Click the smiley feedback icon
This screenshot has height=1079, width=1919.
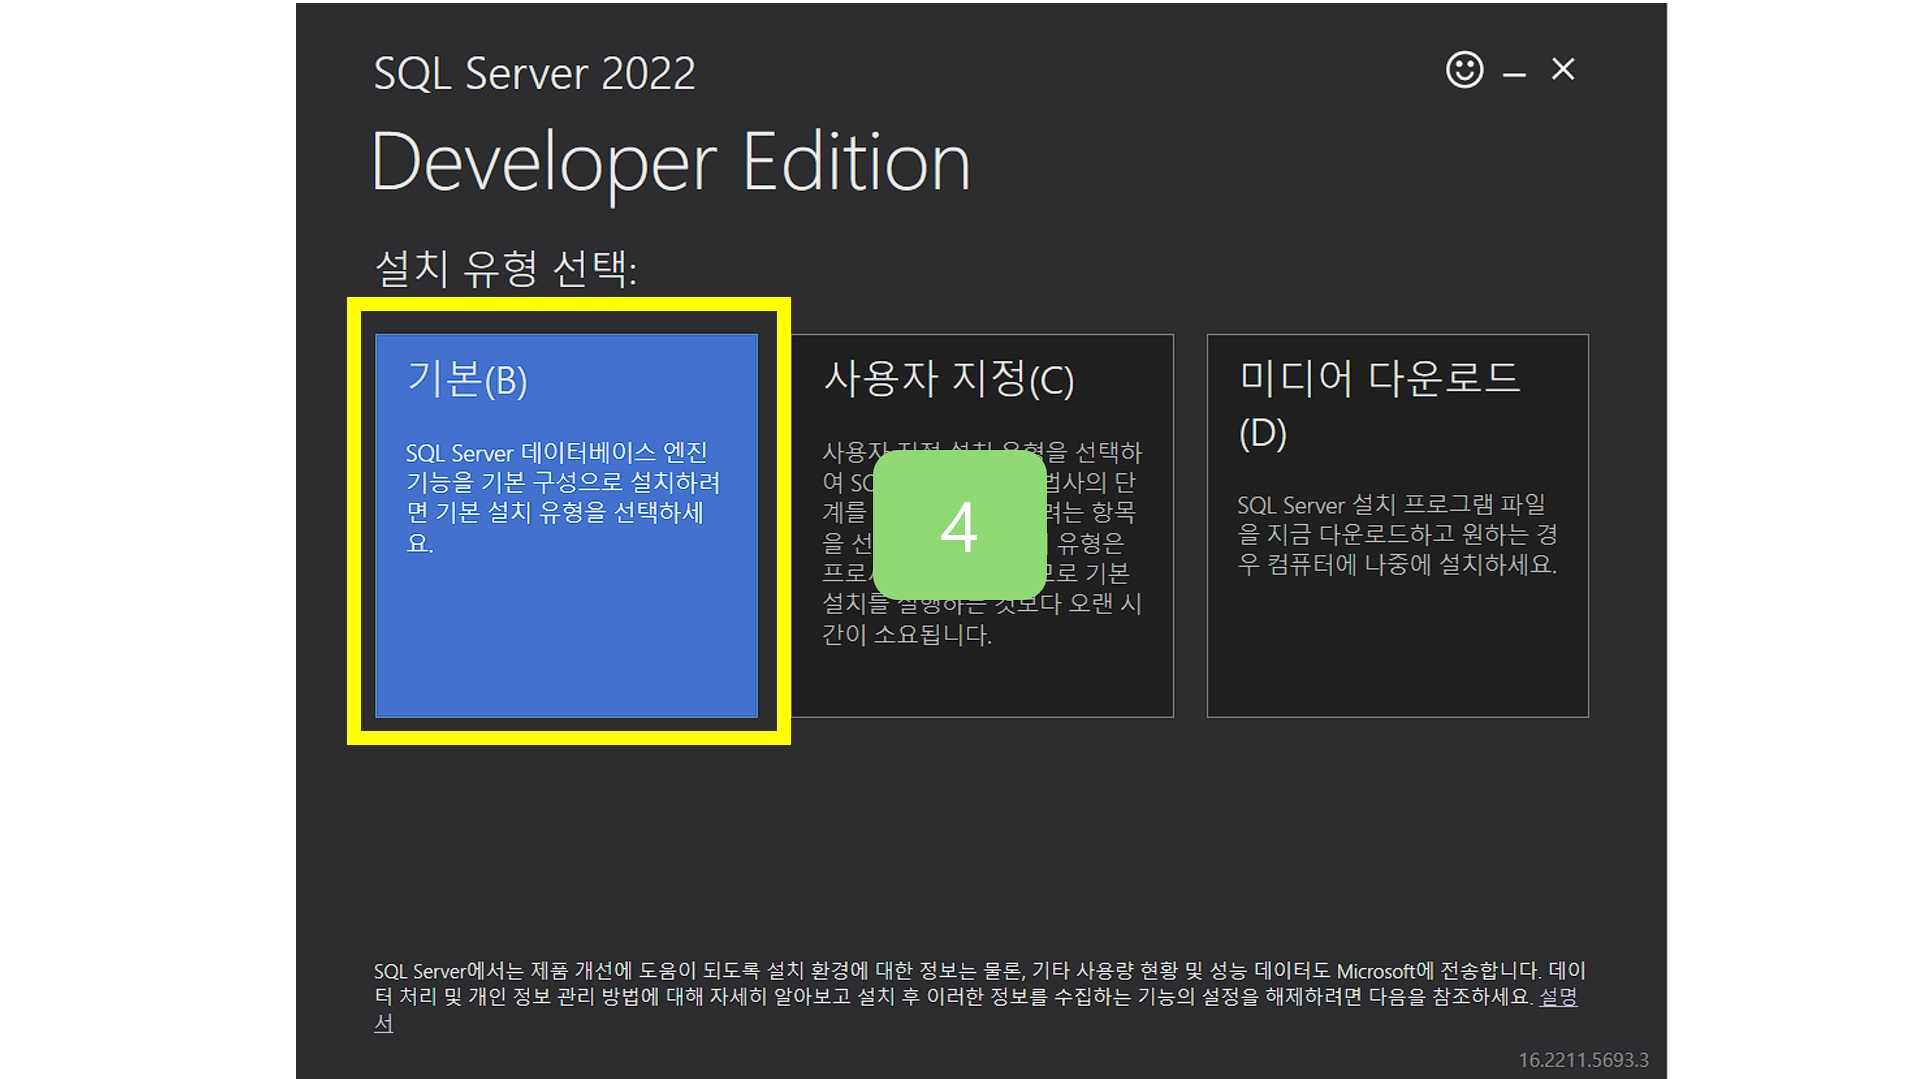click(1464, 70)
